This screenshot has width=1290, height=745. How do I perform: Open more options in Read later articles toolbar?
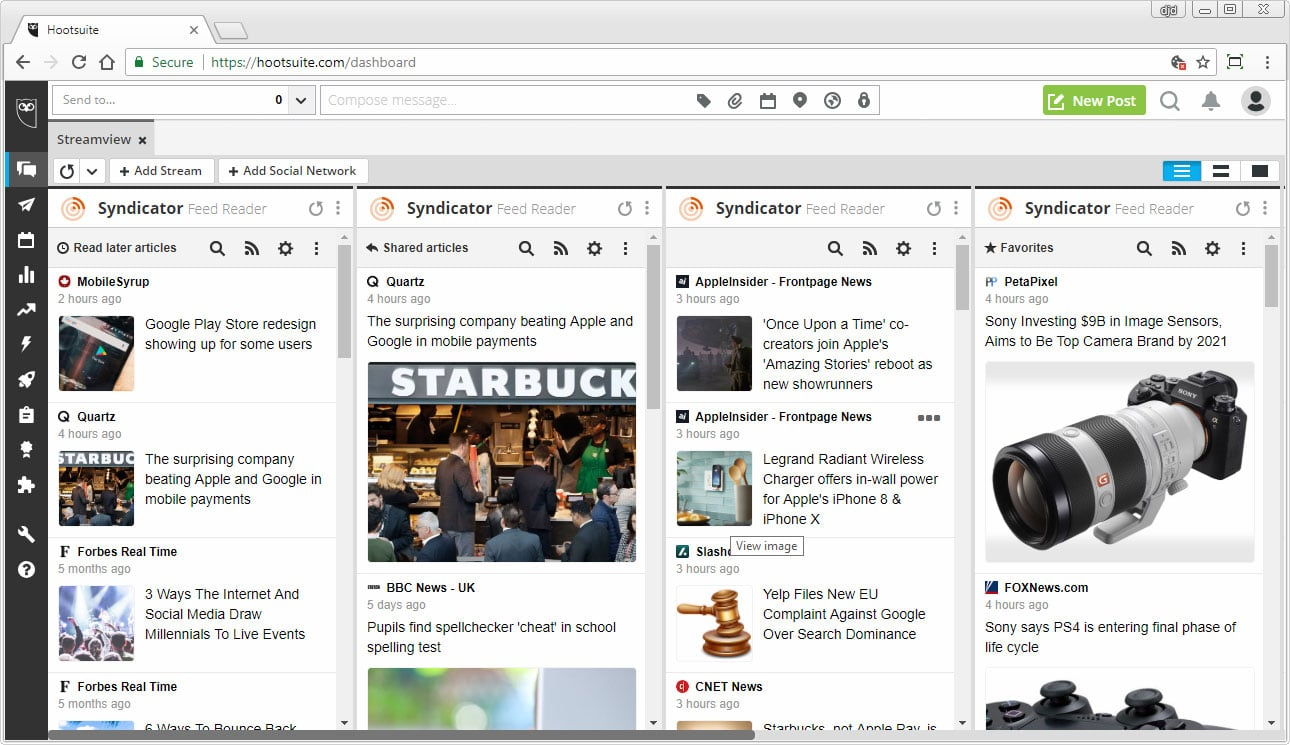point(316,248)
